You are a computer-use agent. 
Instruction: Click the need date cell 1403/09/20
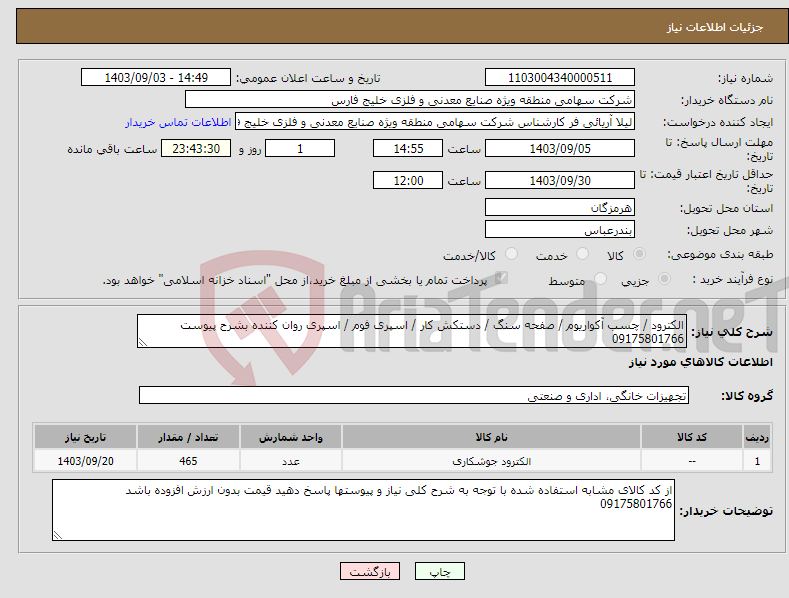[86, 461]
